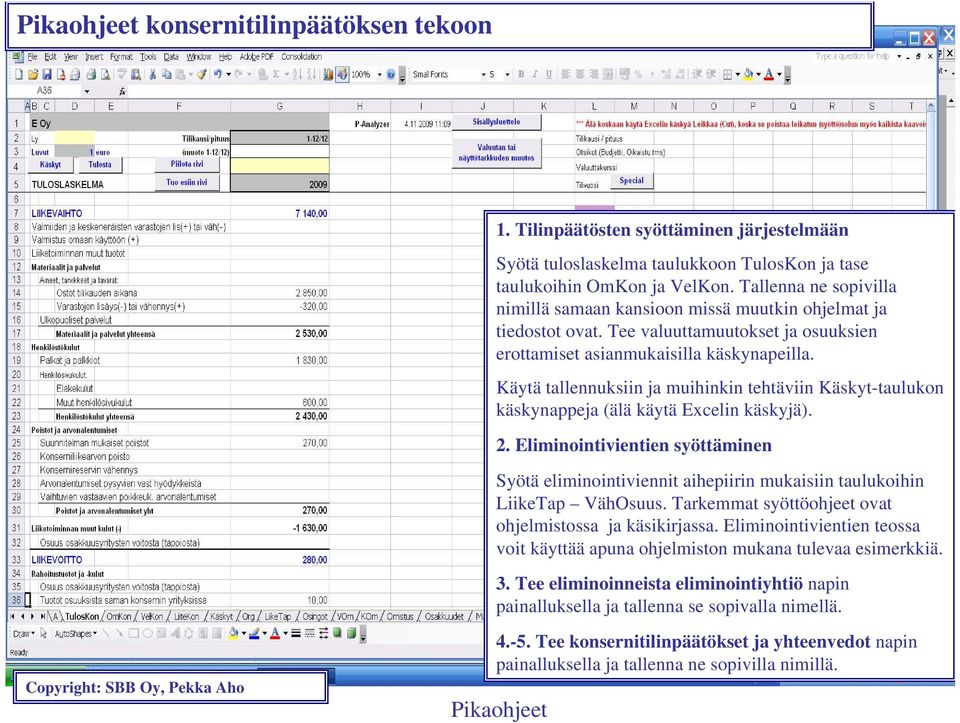This screenshot has height=723, width=960.
Task: Click the Special button
Action: (631, 181)
